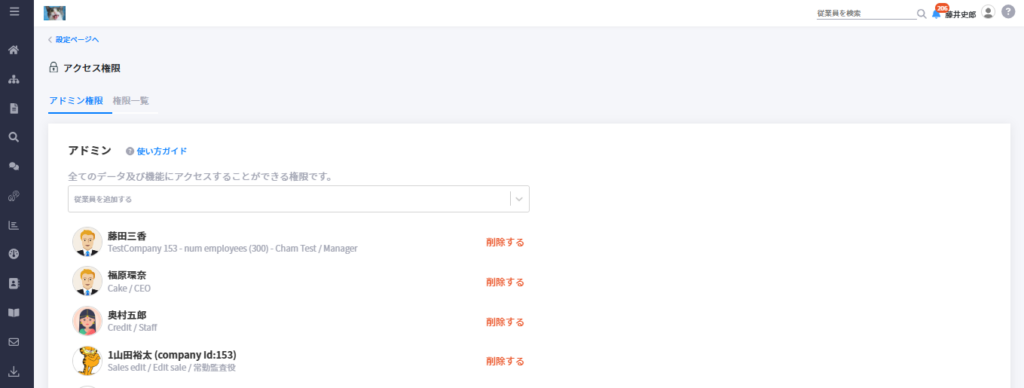This screenshot has height=388, width=1024.
Task: Remove 奥村五郎 with 削除する
Action: 505,322
